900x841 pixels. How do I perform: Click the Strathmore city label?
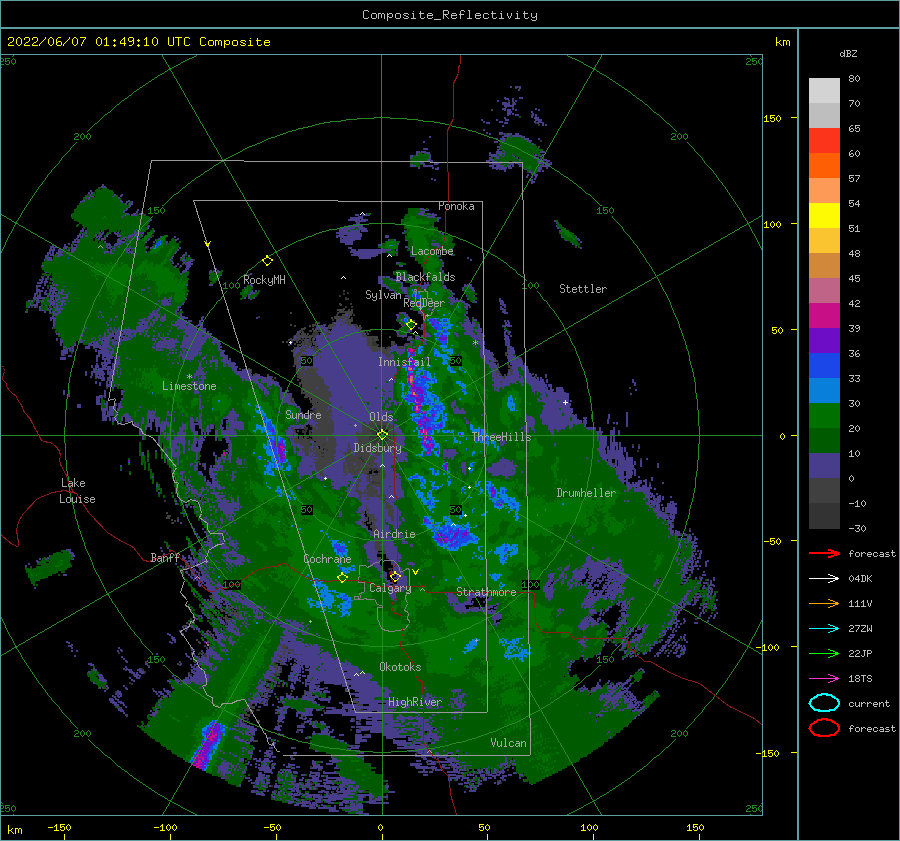[x=486, y=592]
